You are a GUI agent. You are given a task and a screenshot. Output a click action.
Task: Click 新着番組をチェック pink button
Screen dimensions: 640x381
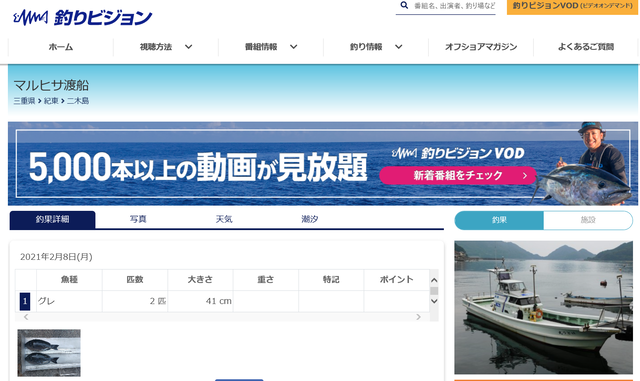point(458,176)
